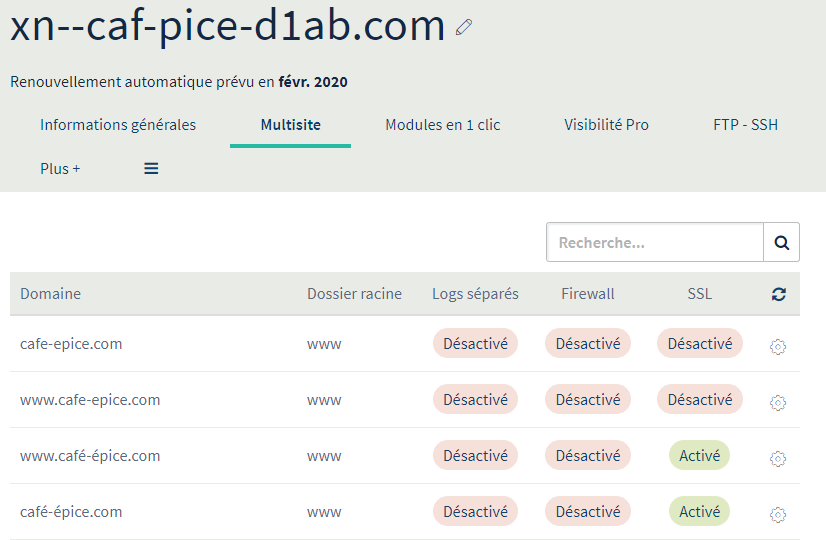Toggle Firewall status badge for www.cafe-epice.com
826x540 pixels.
click(x=587, y=400)
